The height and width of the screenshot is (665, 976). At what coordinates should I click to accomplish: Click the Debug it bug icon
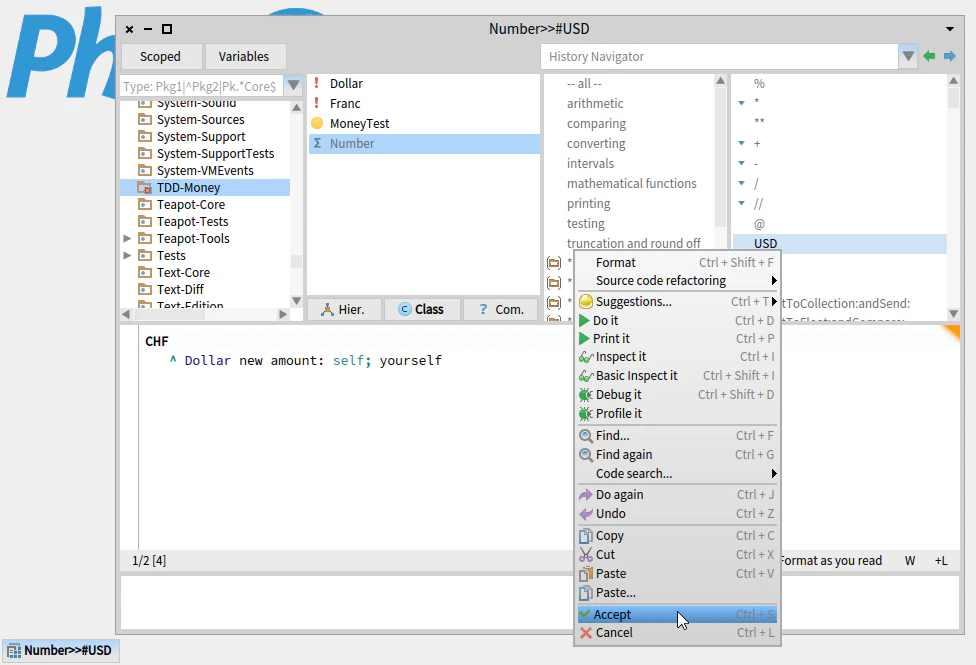click(586, 395)
